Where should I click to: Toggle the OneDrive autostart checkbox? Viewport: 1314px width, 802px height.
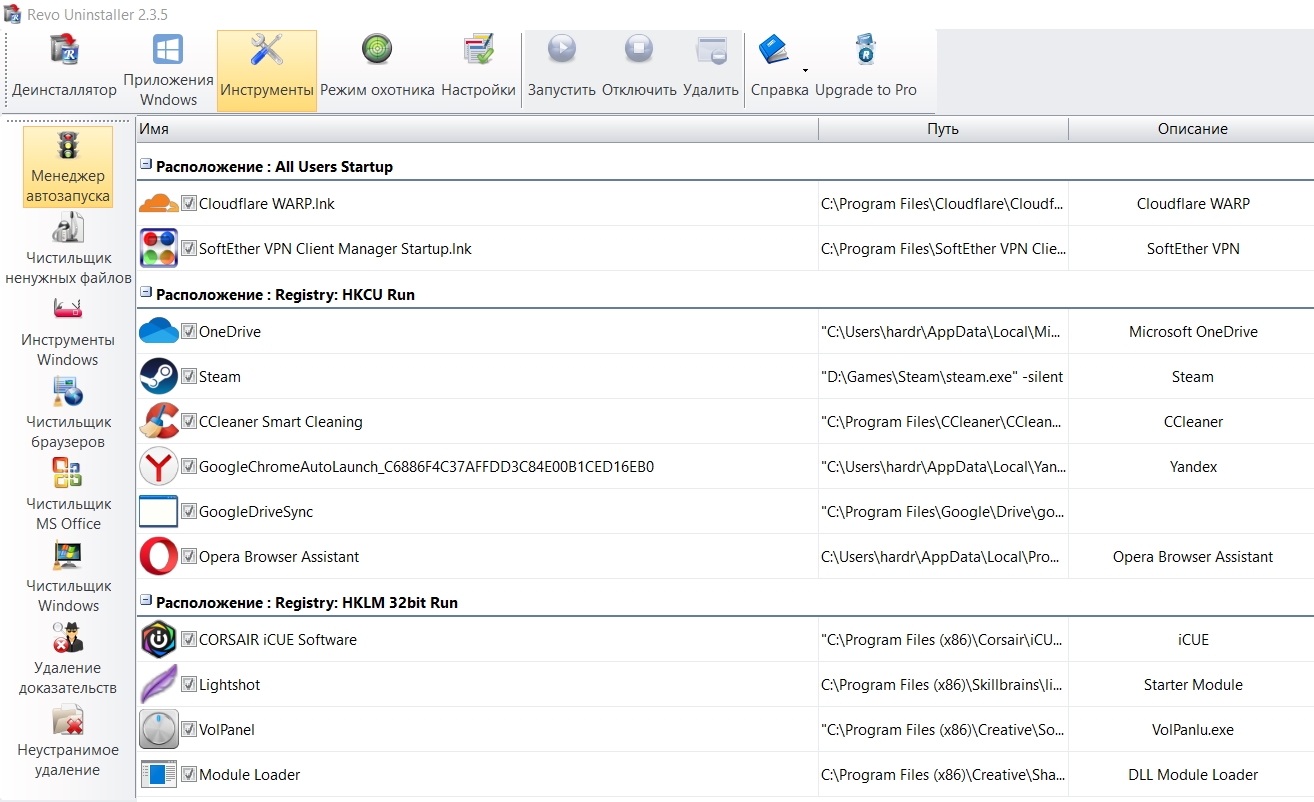coord(188,331)
